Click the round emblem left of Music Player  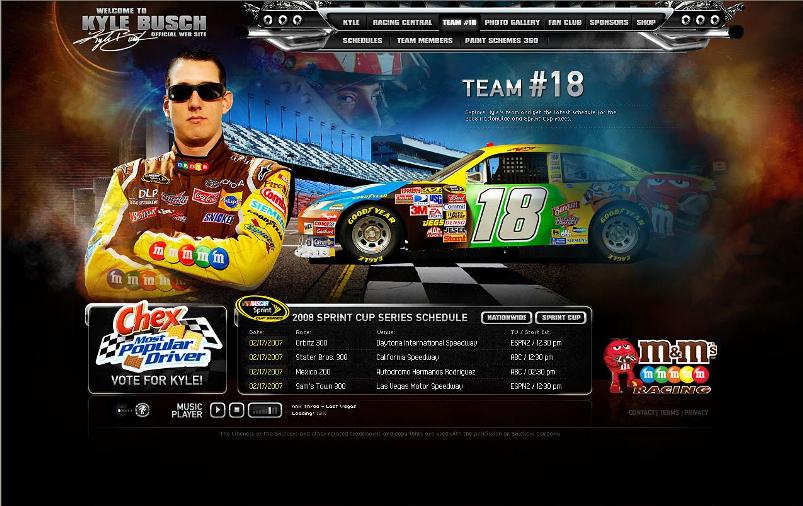[x=142, y=410]
